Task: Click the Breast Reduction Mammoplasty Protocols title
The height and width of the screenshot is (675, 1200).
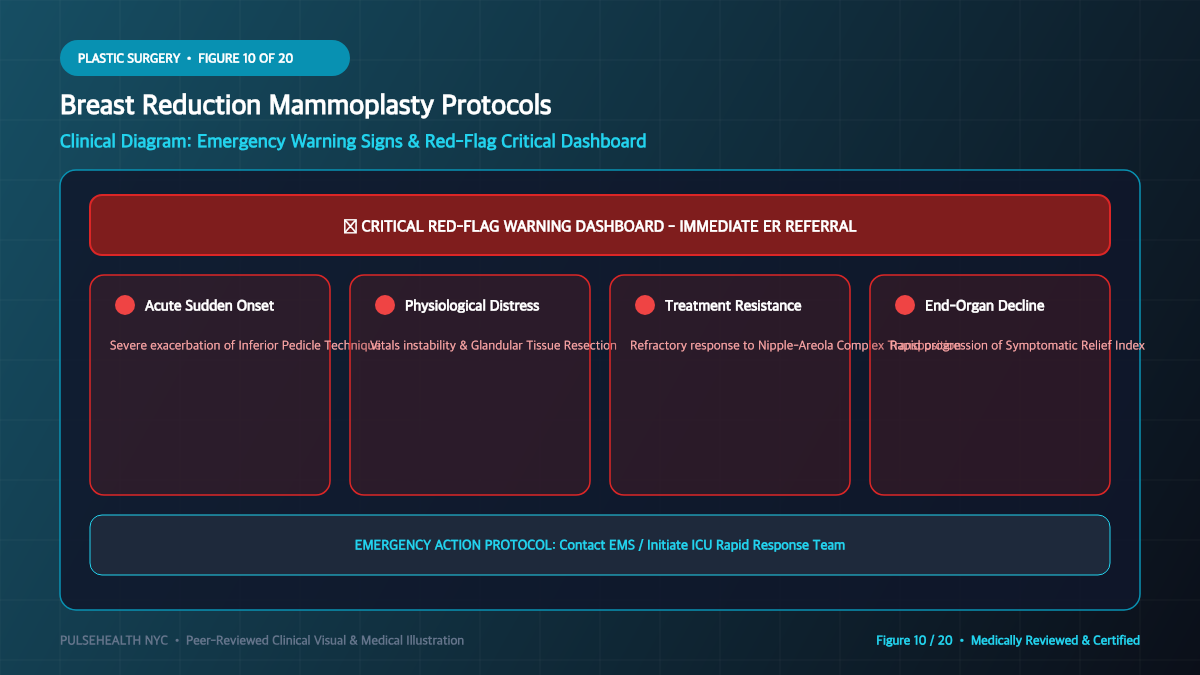Action: [306, 105]
